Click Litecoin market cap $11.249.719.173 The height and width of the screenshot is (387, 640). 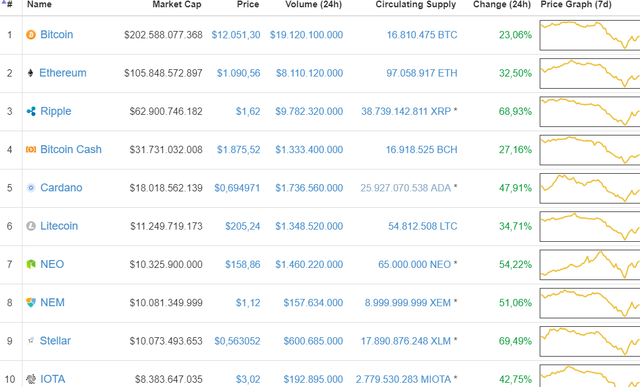point(166,226)
